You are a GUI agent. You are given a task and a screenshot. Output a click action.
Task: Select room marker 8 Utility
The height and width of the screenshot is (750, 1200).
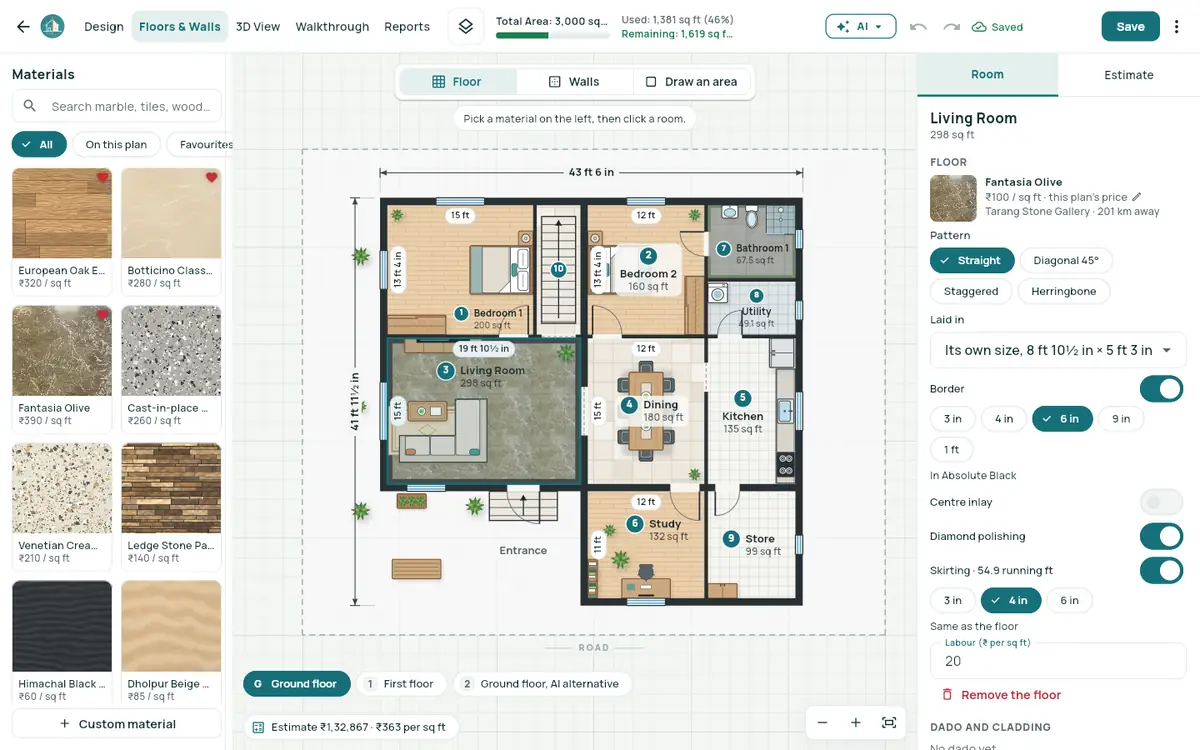pyautogui.click(x=756, y=296)
